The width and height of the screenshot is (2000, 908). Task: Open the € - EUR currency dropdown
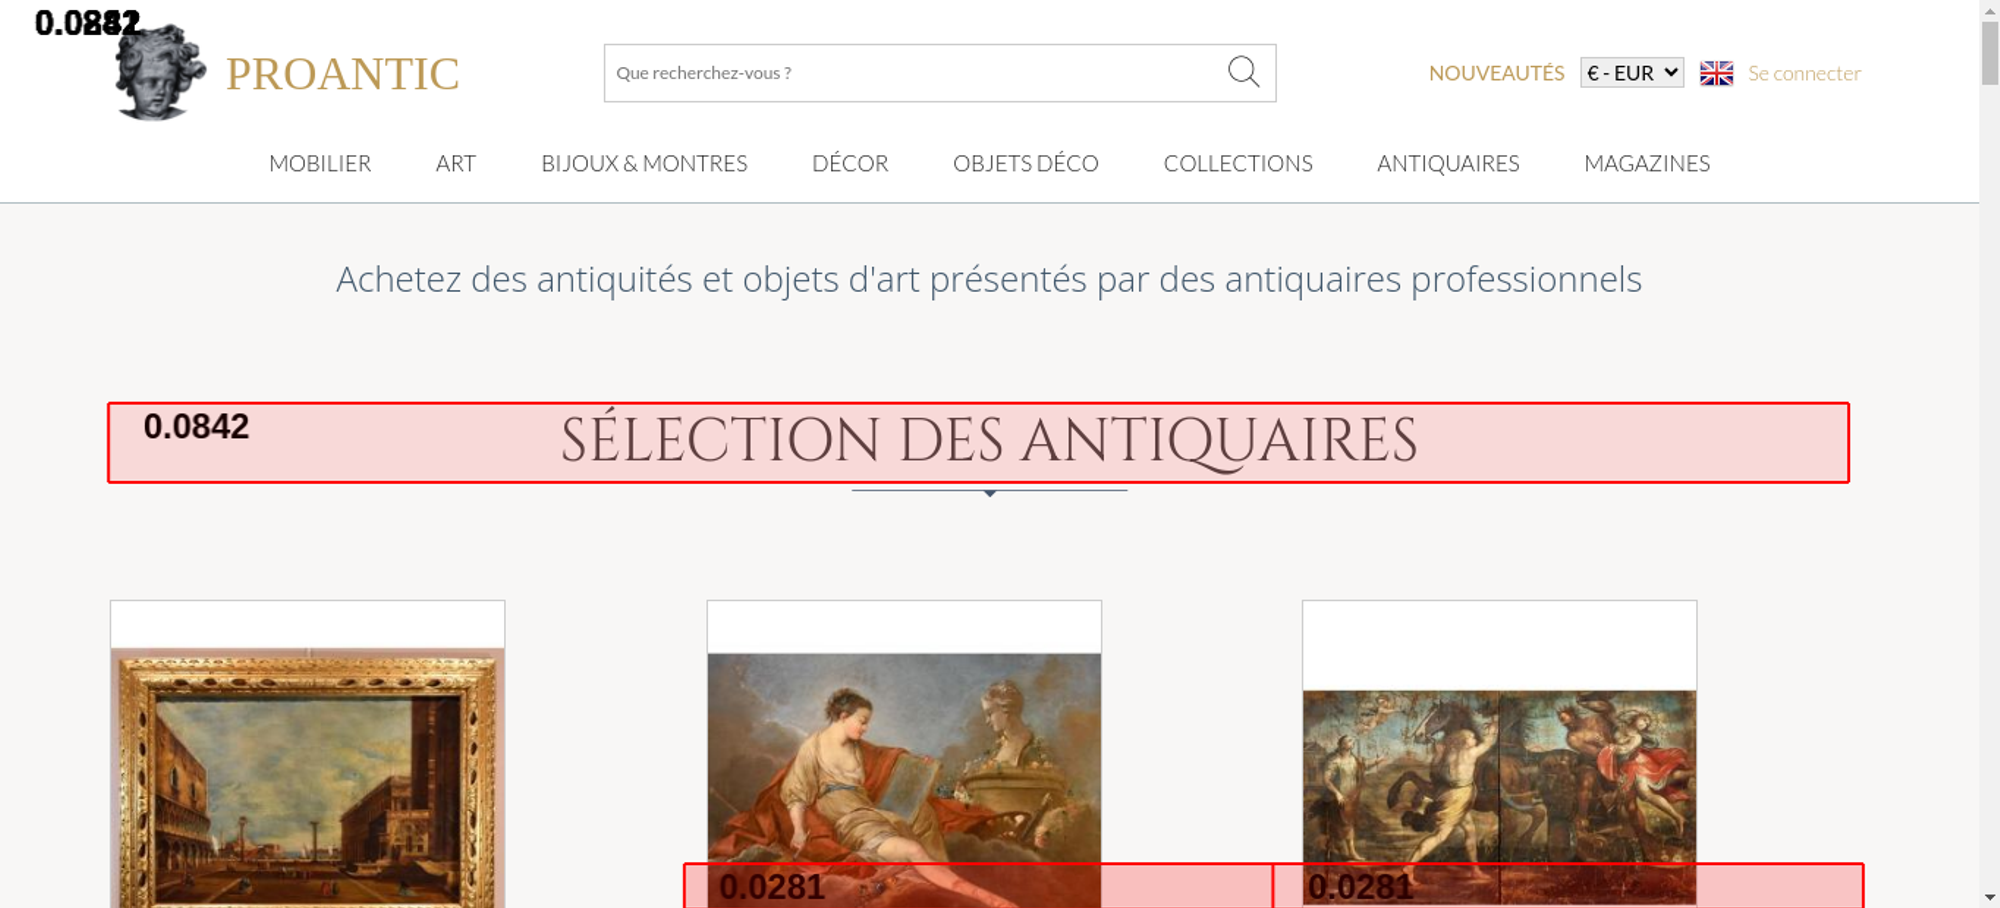pos(1631,73)
